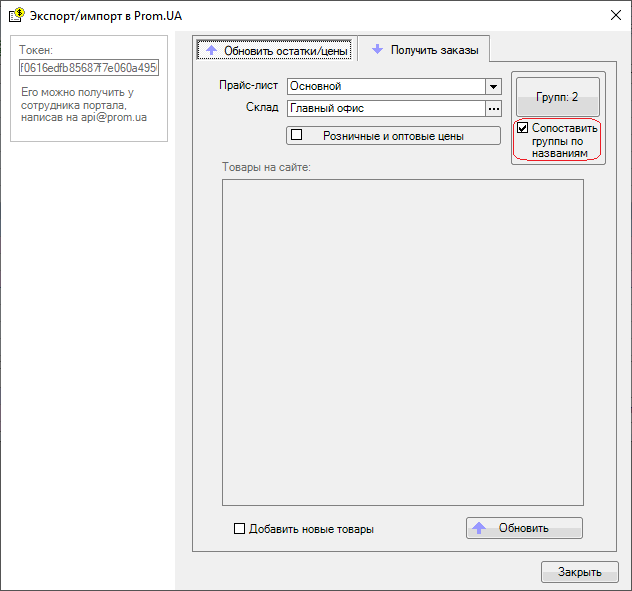Tick Добавить новые товары checkbox

point(239,529)
